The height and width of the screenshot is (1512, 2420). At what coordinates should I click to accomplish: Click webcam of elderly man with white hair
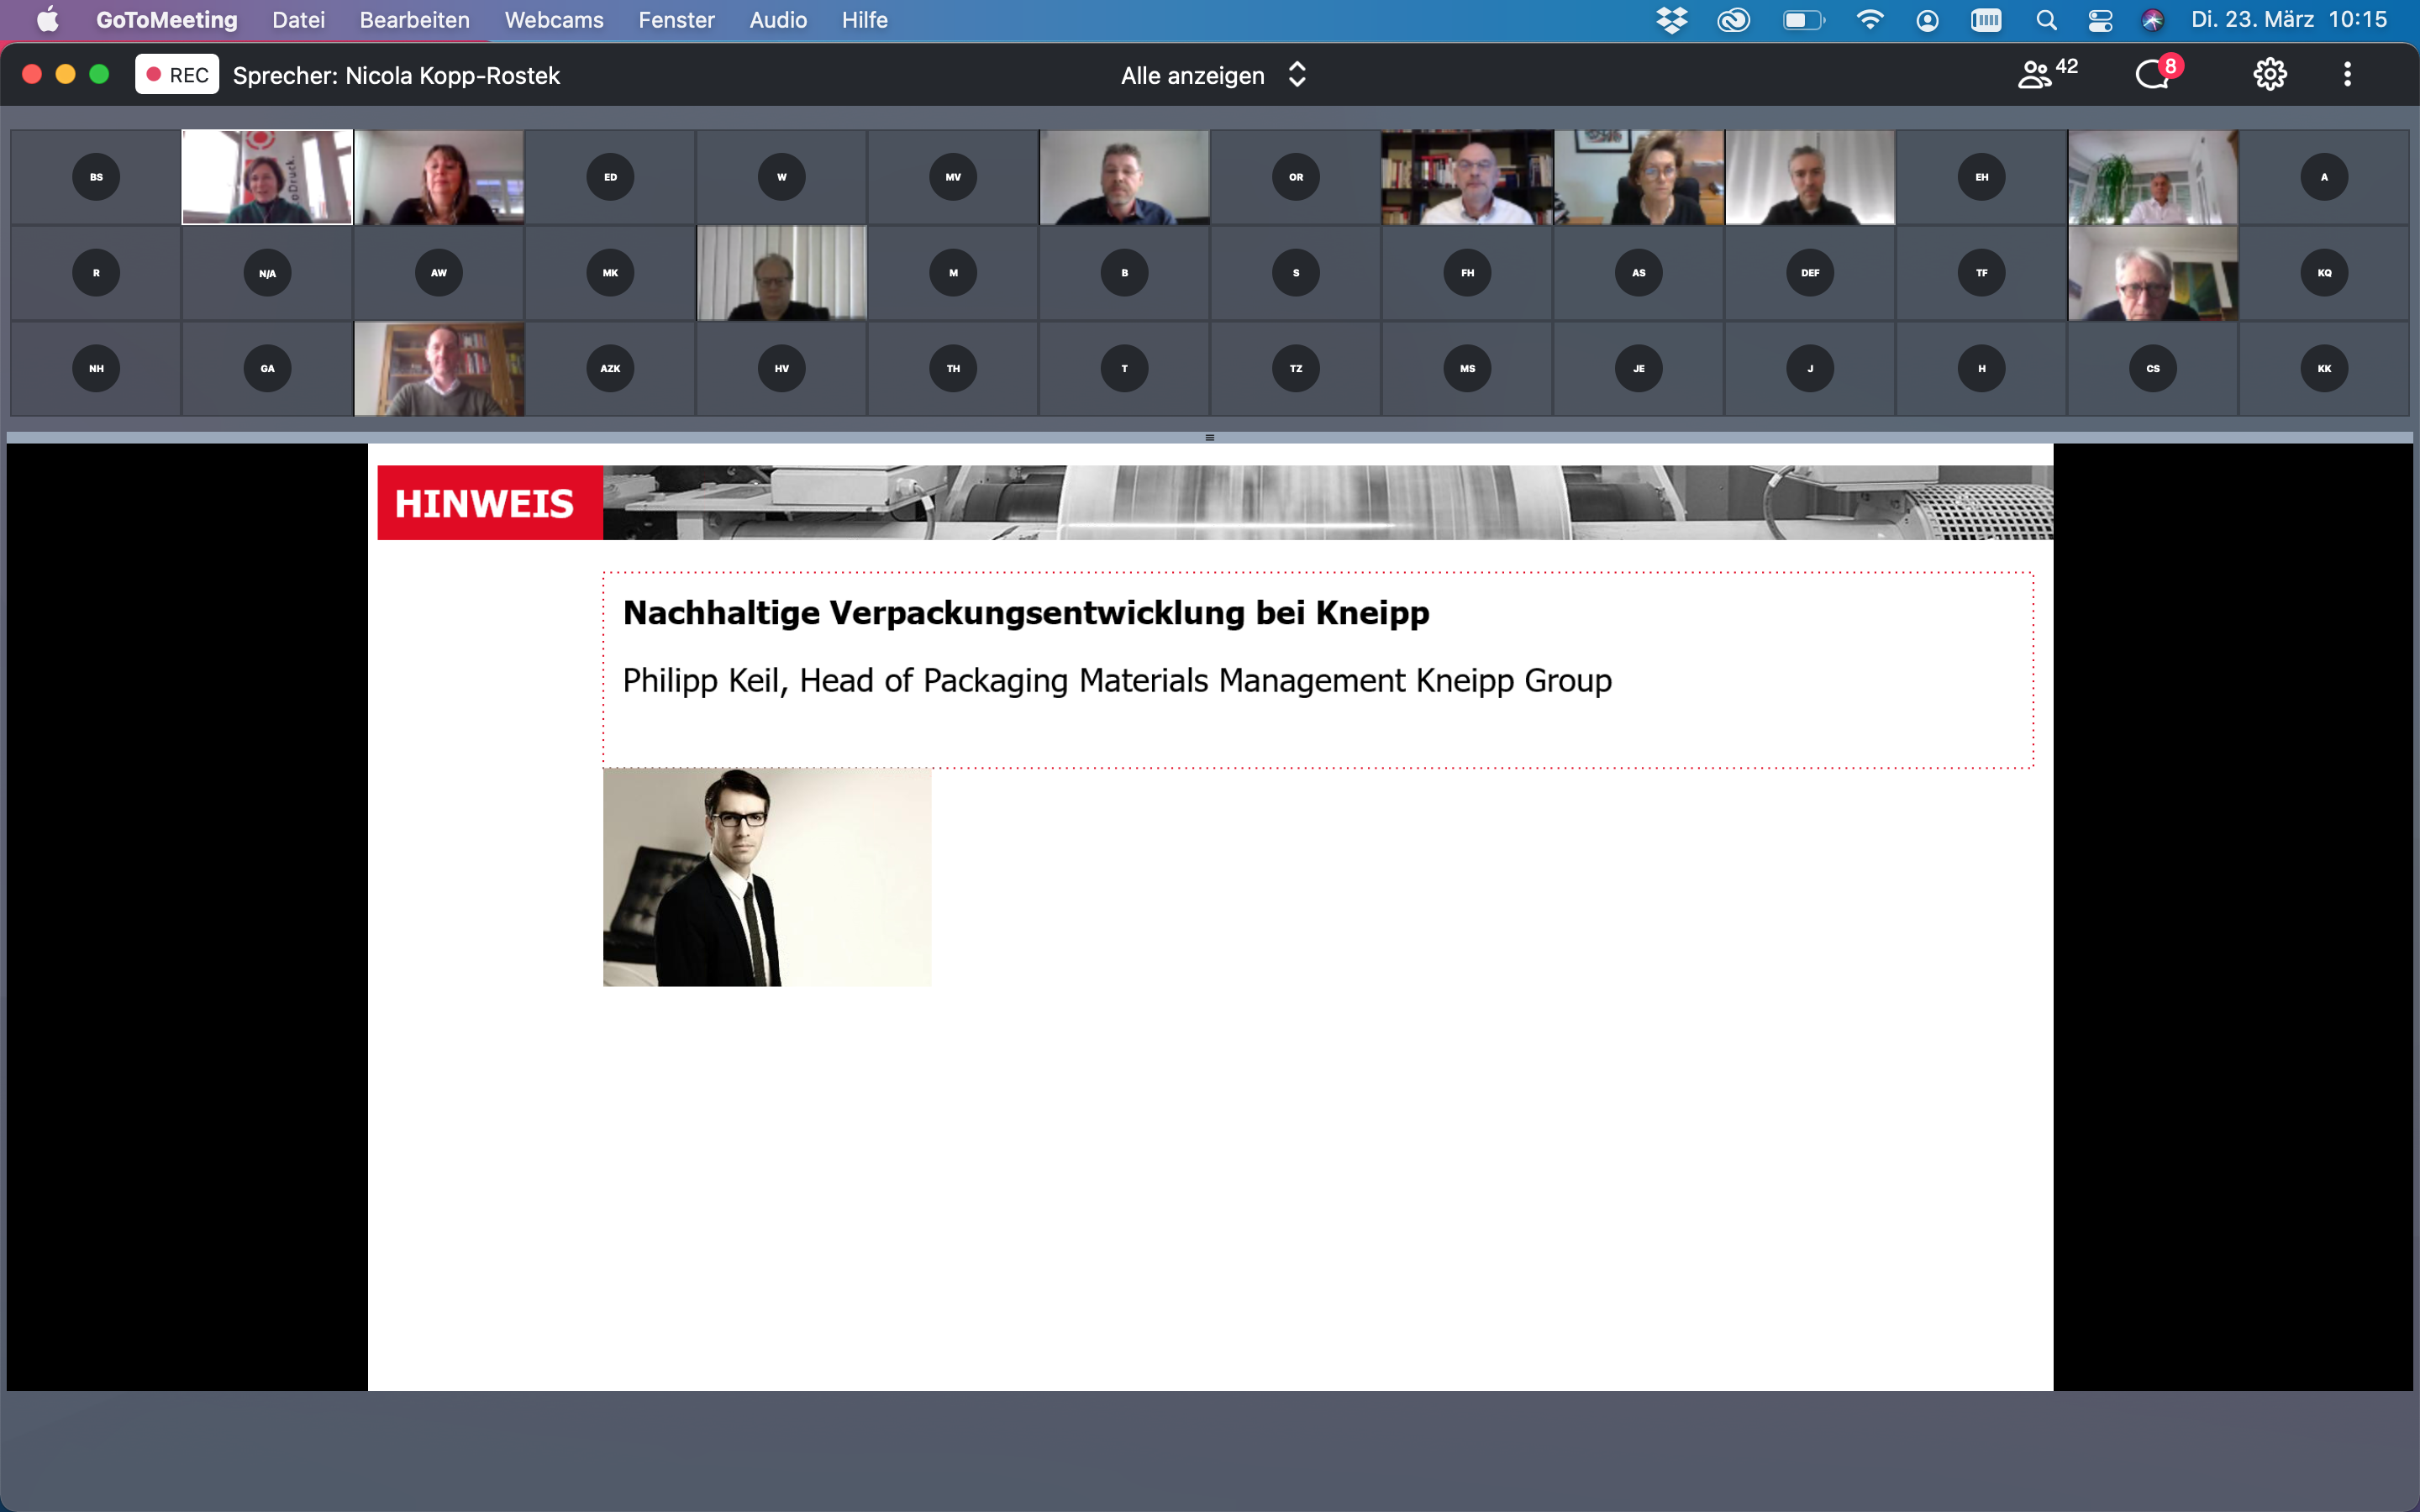(2153, 273)
